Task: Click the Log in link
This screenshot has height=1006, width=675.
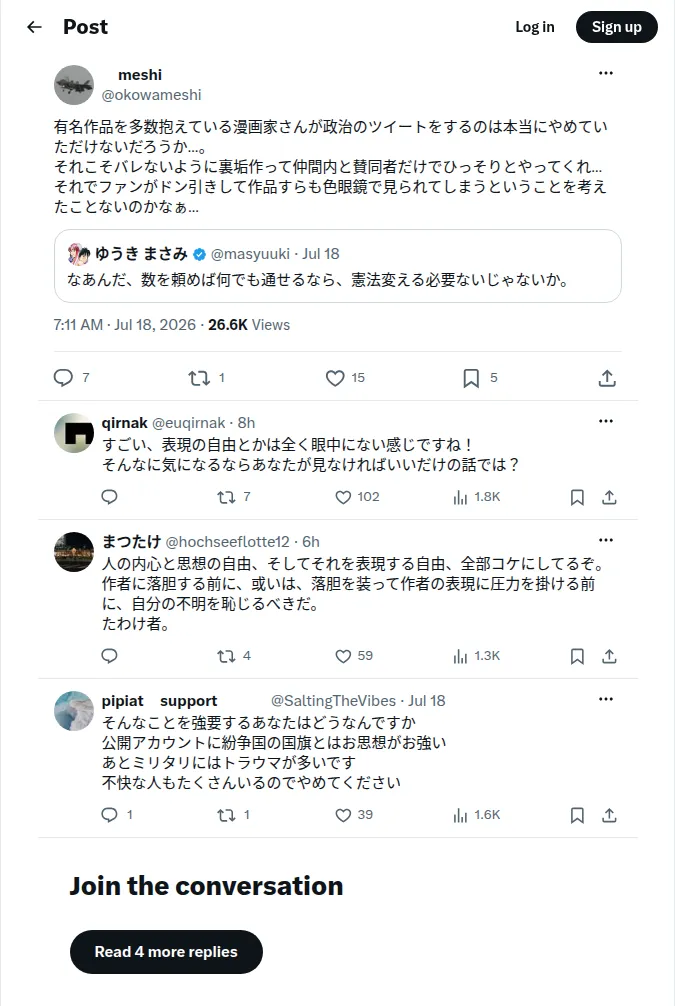Action: [534, 27]
